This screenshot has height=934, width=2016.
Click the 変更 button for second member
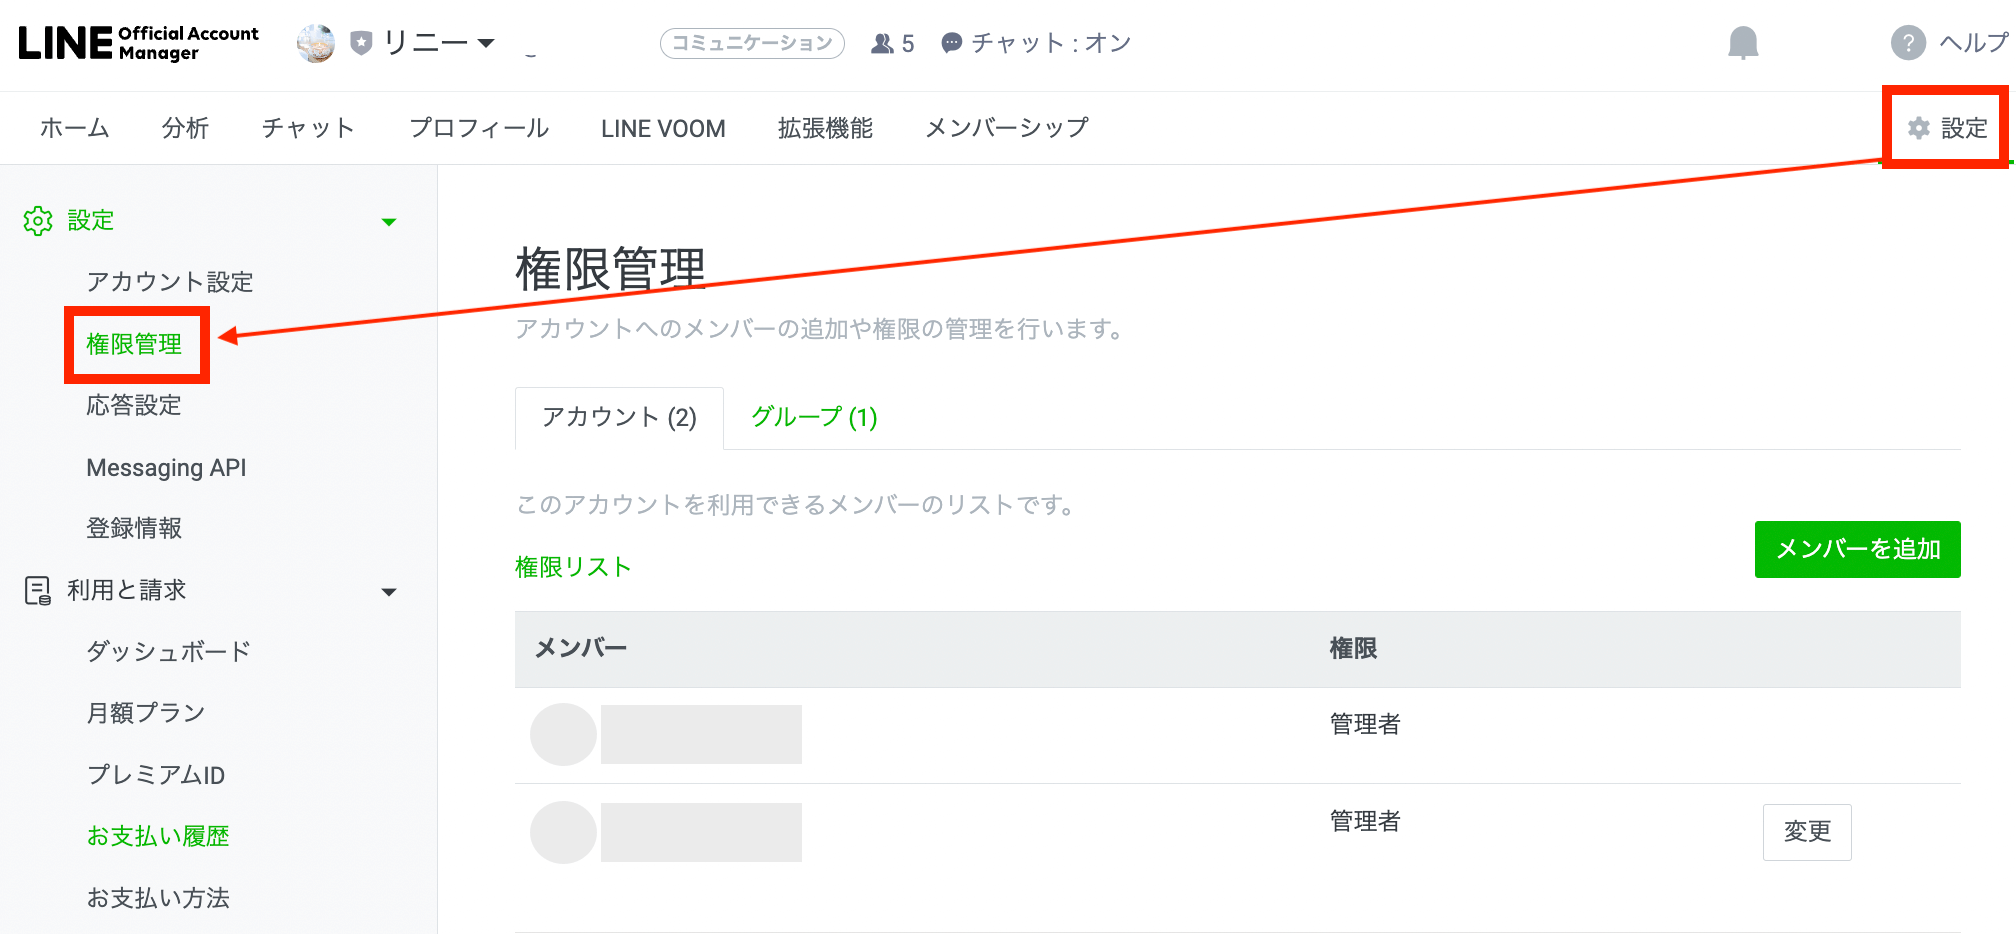[x=1806, y=832]
